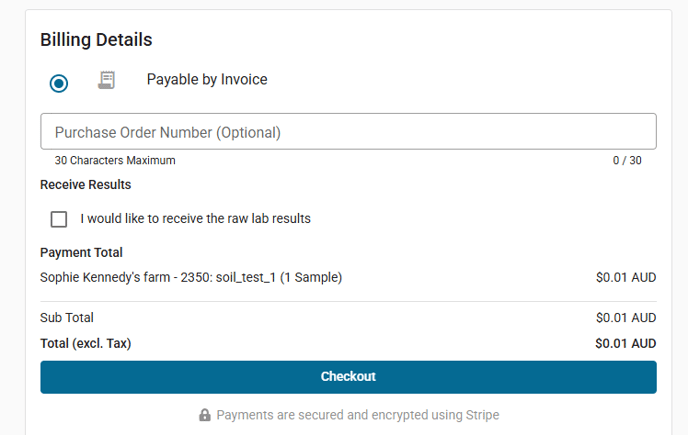Select the Sophie Kennedy's farm soil_test_1 line item

point(191,277)
